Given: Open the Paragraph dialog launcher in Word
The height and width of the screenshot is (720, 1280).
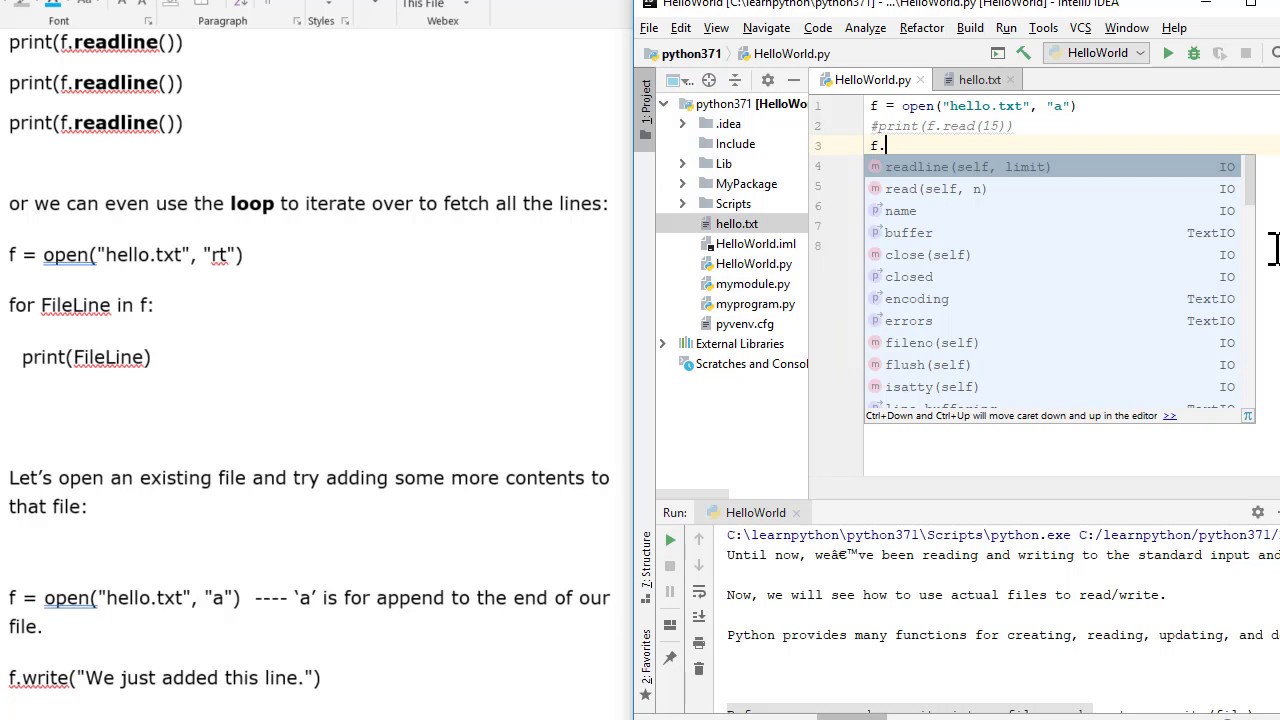Looking at the screenshot, I should (297, 21).
